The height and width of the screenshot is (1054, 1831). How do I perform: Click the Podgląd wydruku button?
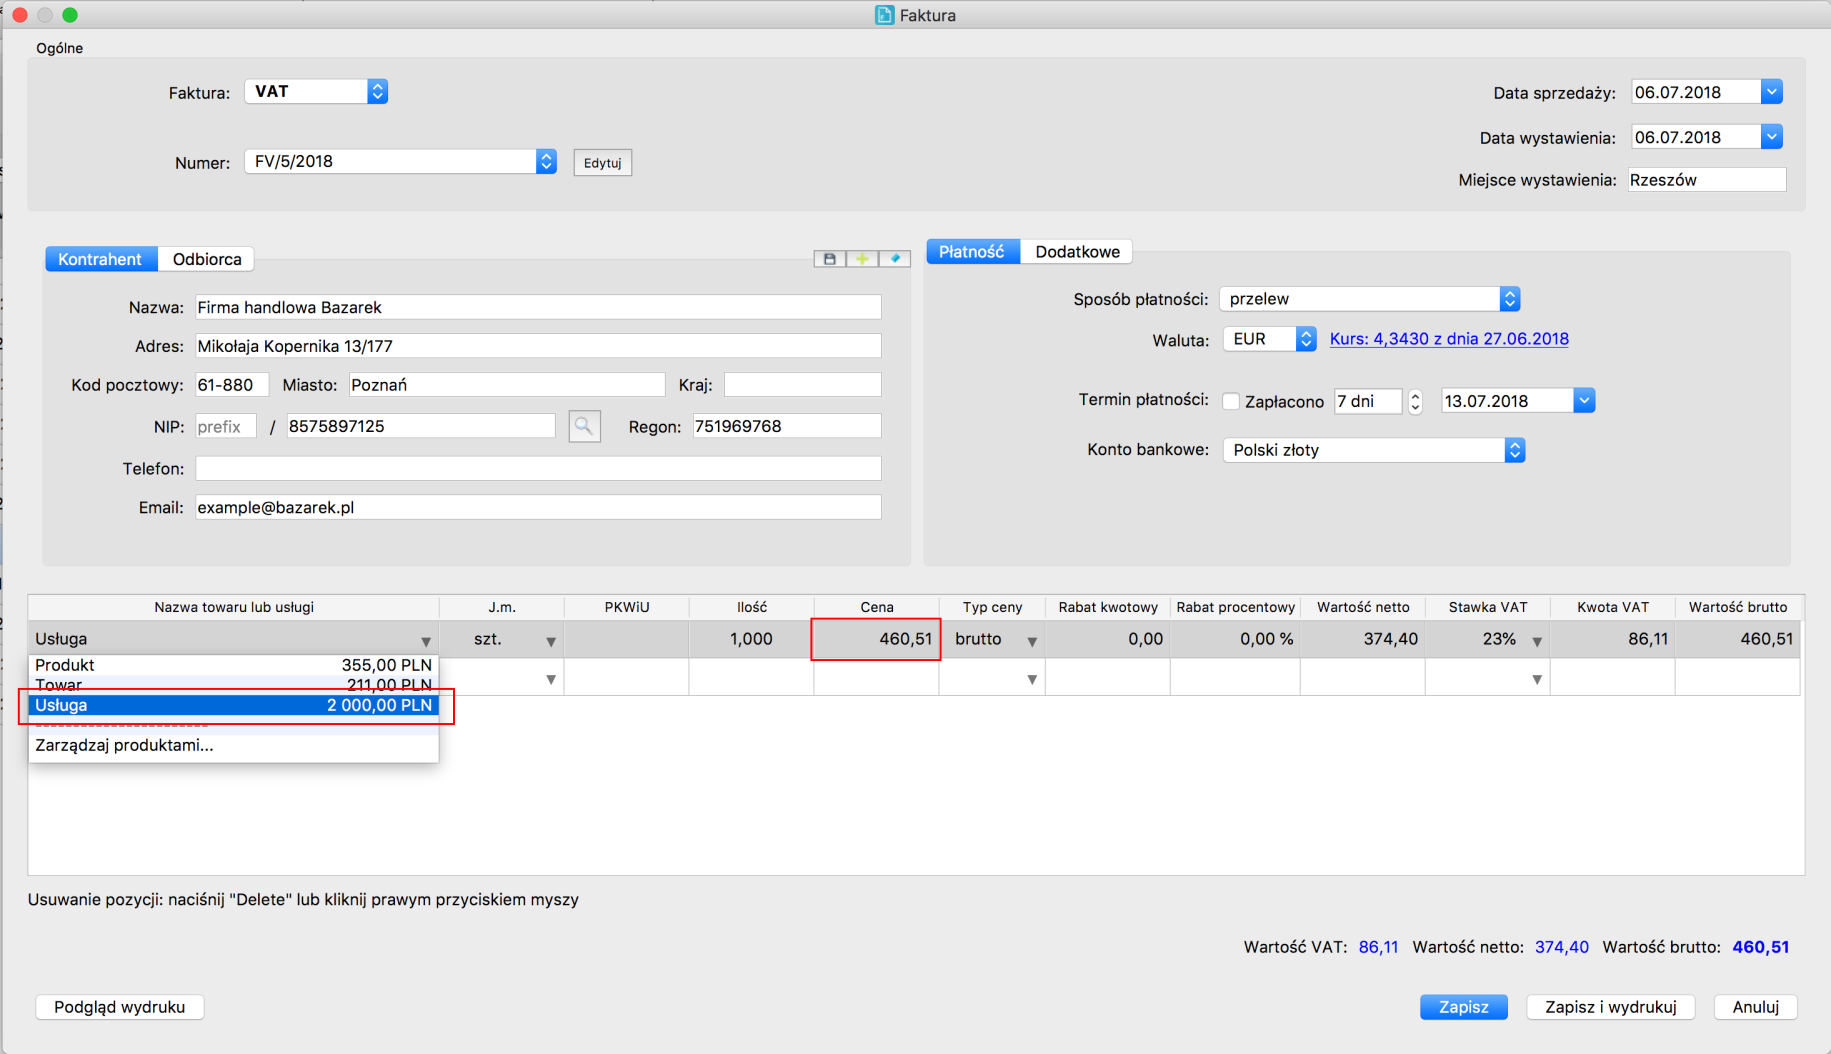pyautogui.click(x=120, y=1007)
